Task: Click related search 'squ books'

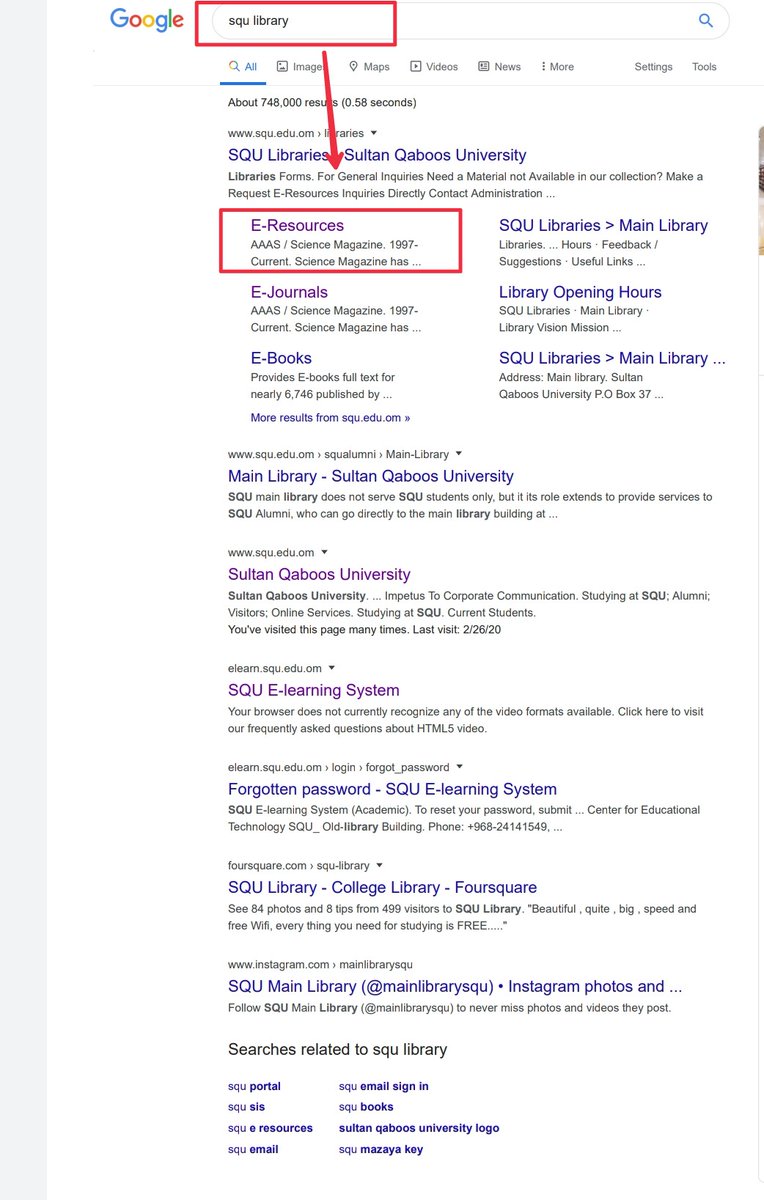Action: tap(366, 1107)
